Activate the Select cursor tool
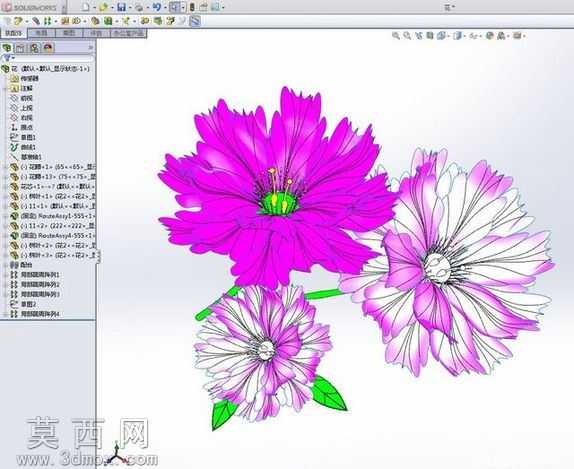The height and width of the screenshot is (469, 574). [x=175, y=7]
